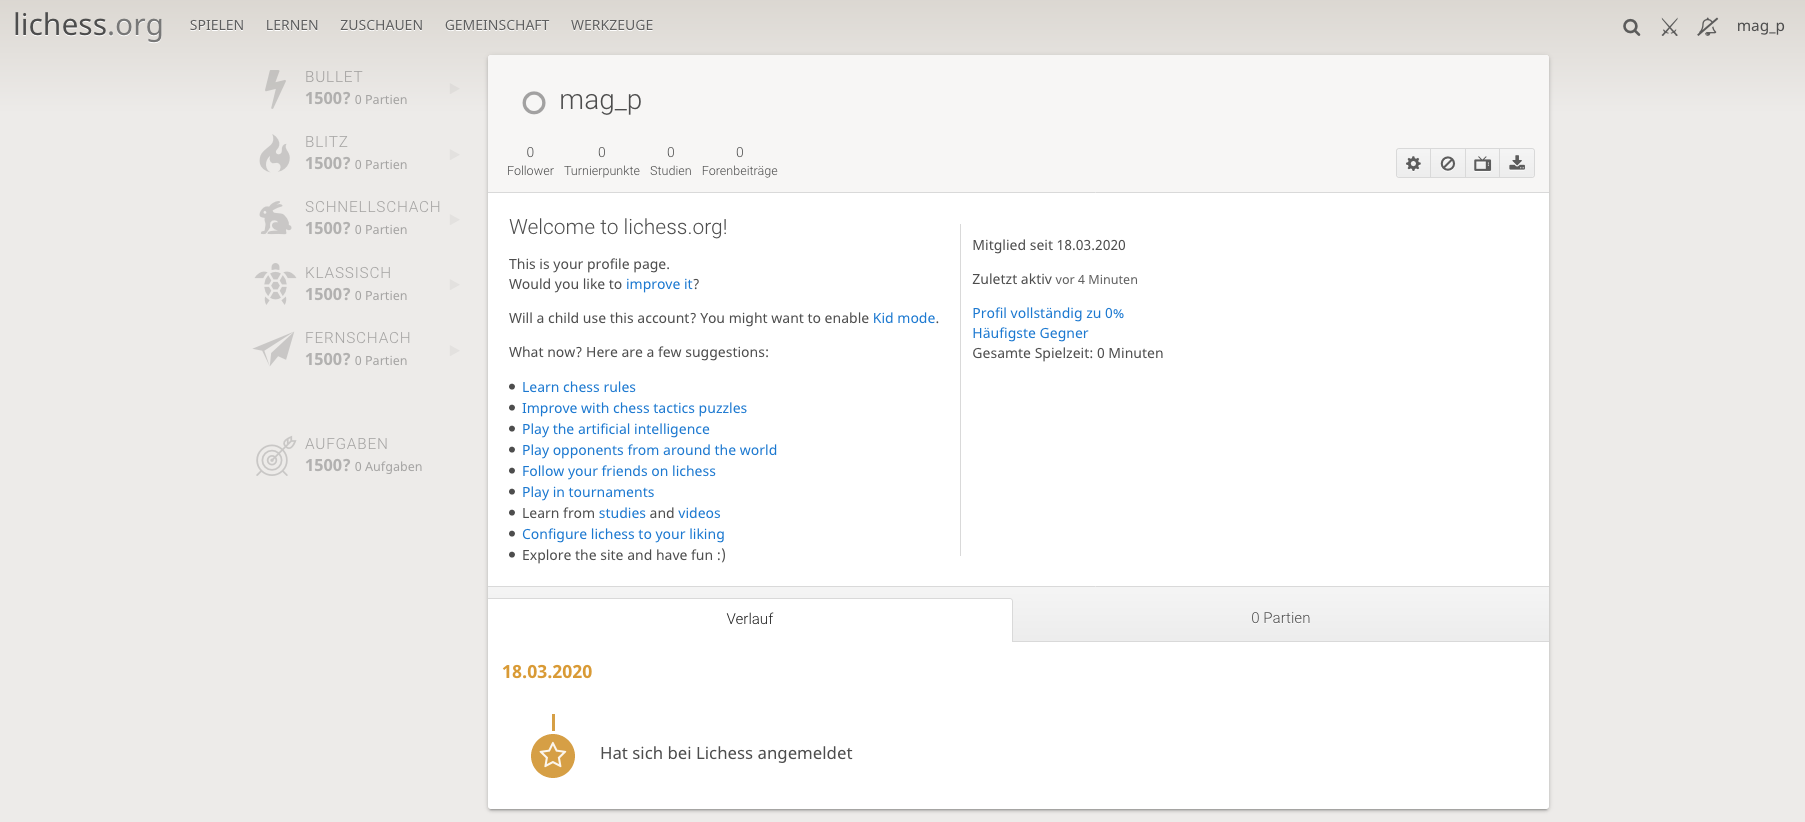
Task: Click the mag_p profile name heading
Action: [x=600, y=101]
